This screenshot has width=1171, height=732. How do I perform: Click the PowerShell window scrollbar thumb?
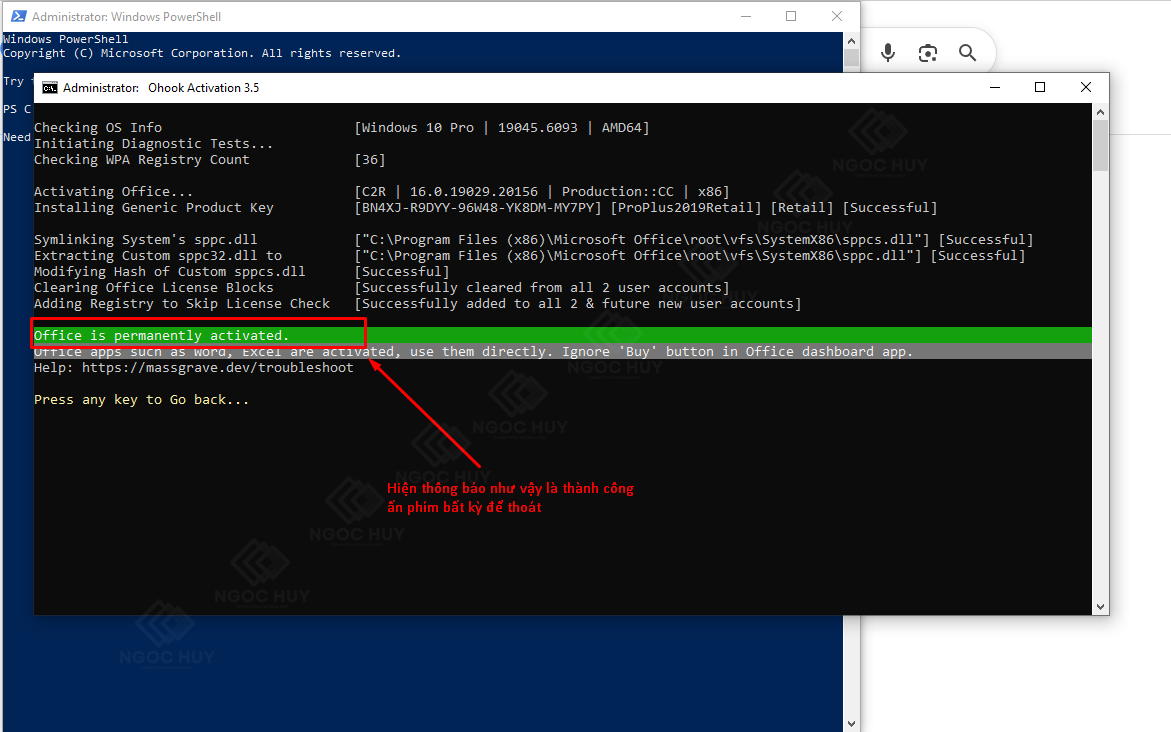(x=851, y=58)
